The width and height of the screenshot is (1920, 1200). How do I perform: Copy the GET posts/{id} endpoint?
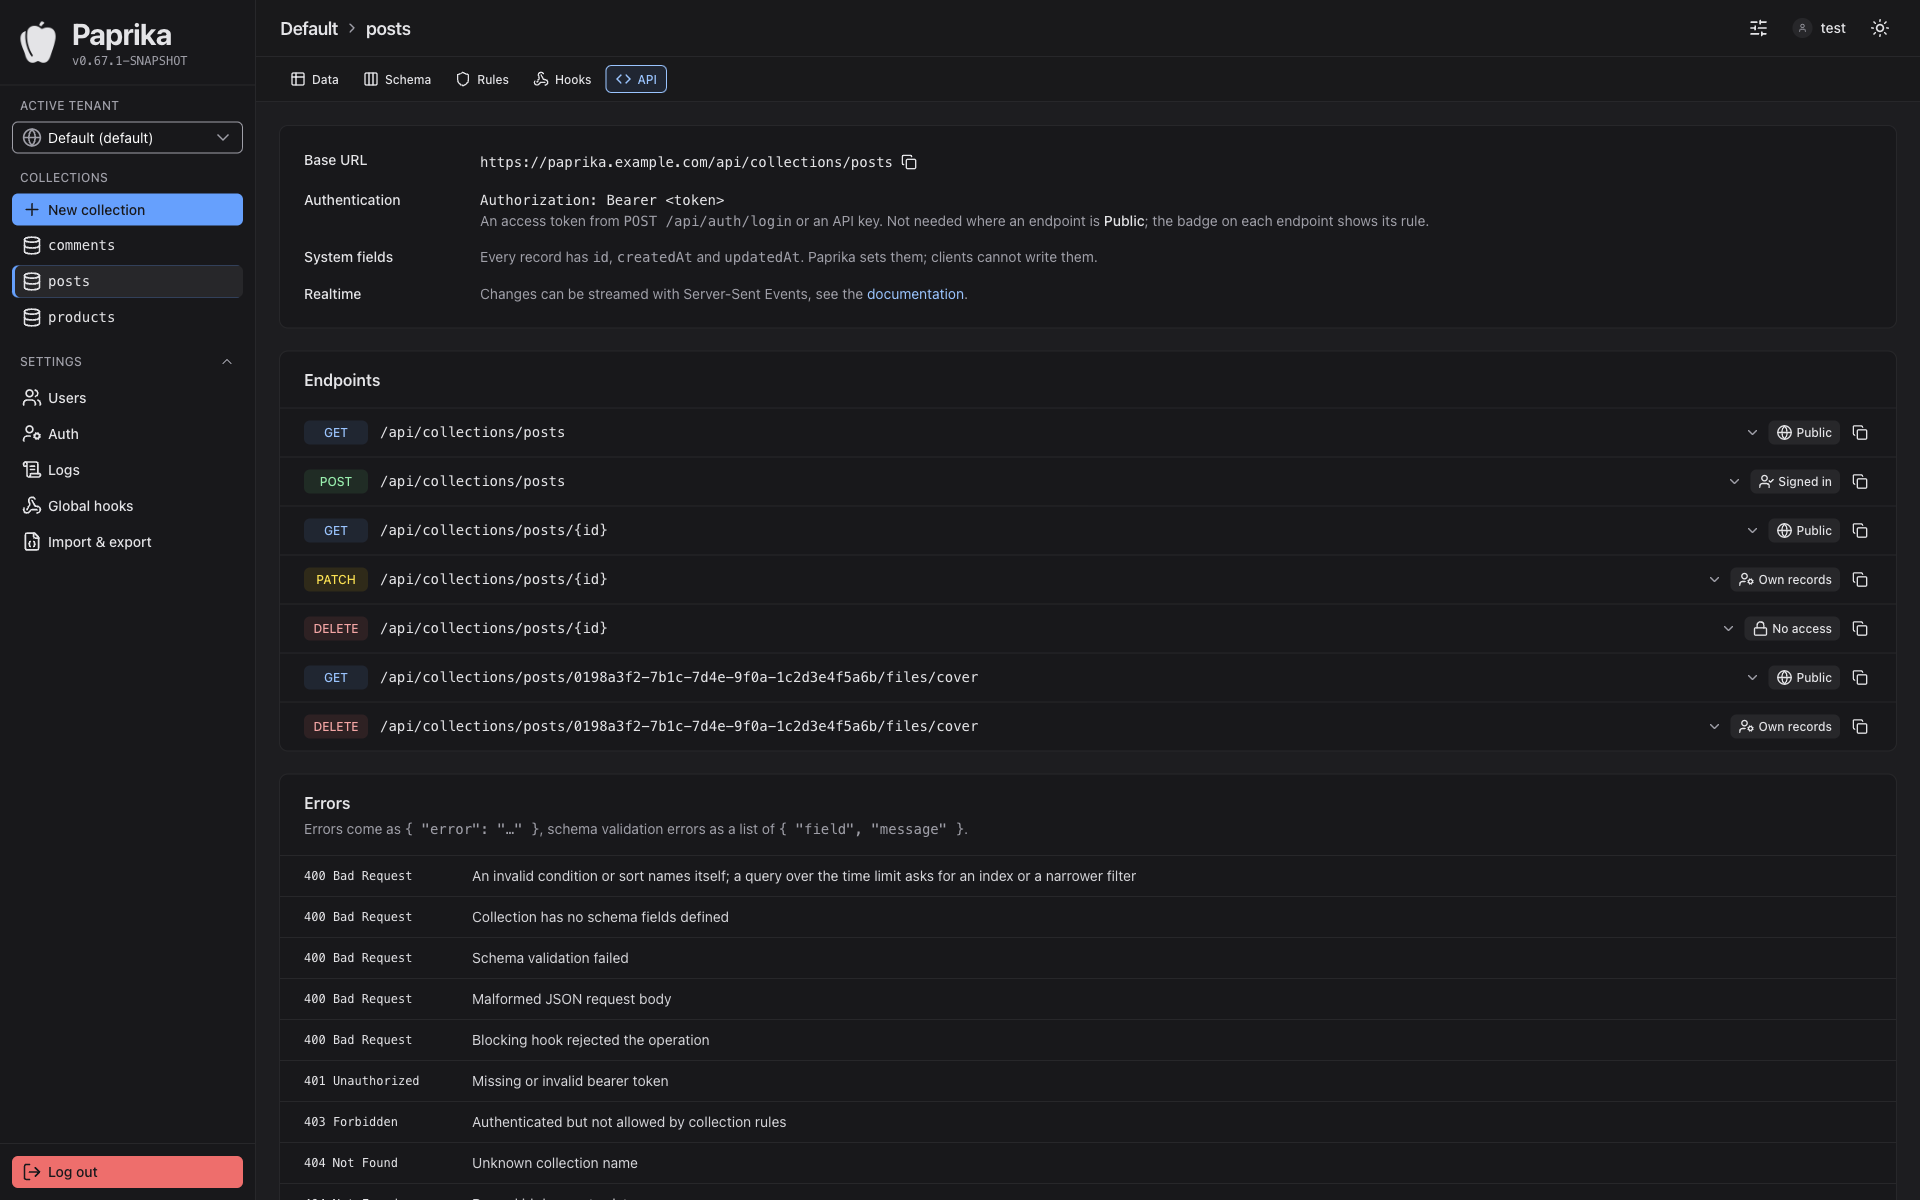tap(1860, 531)
